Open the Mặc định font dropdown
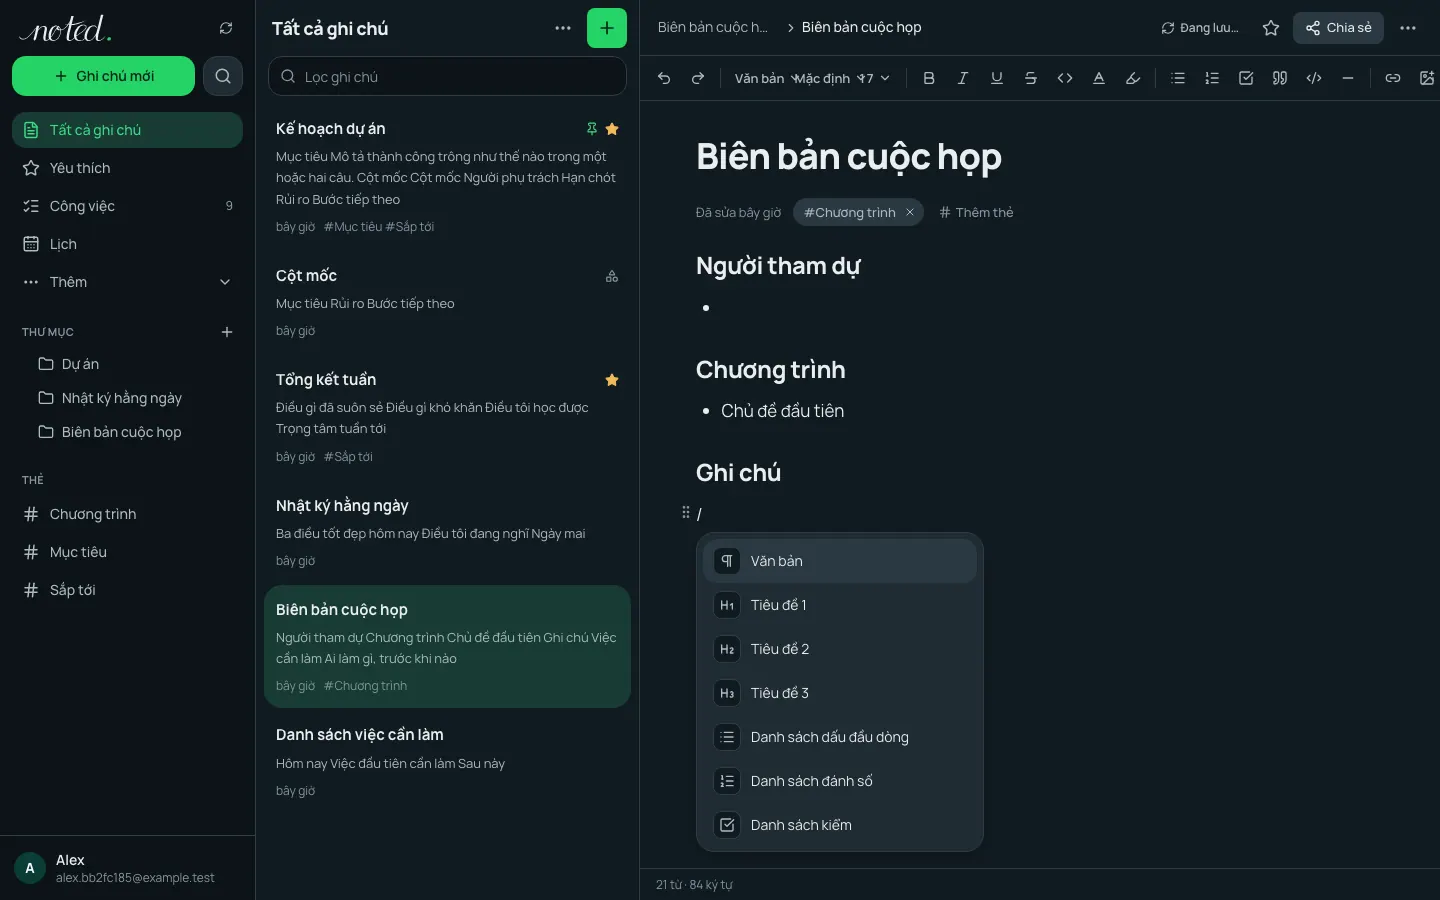Image resolution: width=1440 pixels, height=900 pixels. pos(827,78)
